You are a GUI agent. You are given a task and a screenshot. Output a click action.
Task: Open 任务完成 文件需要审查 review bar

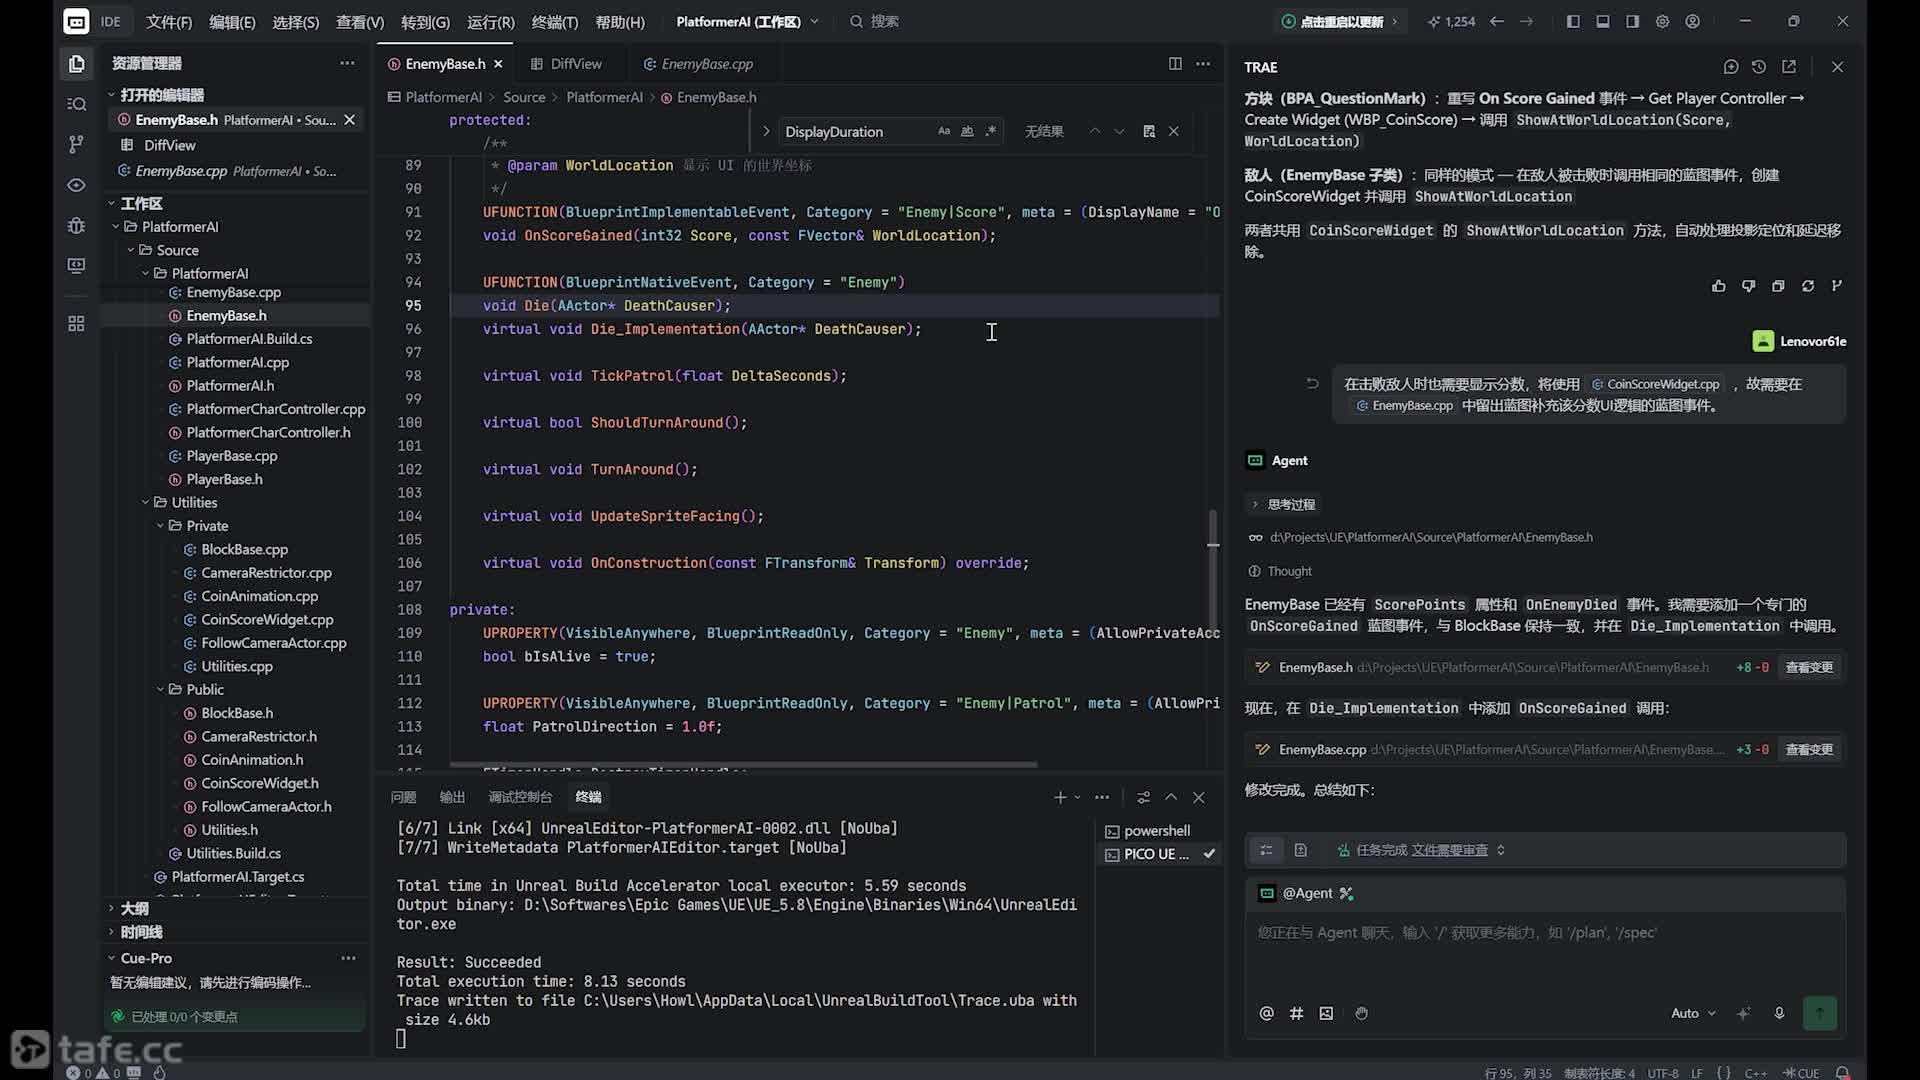point(1420,850)
